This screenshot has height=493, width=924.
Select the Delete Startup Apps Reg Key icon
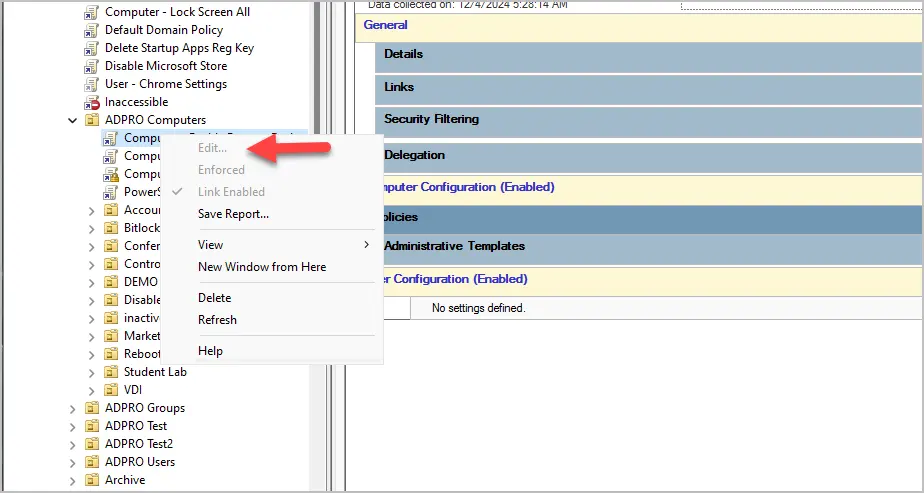pyautogui.click(x=91, y=48)
